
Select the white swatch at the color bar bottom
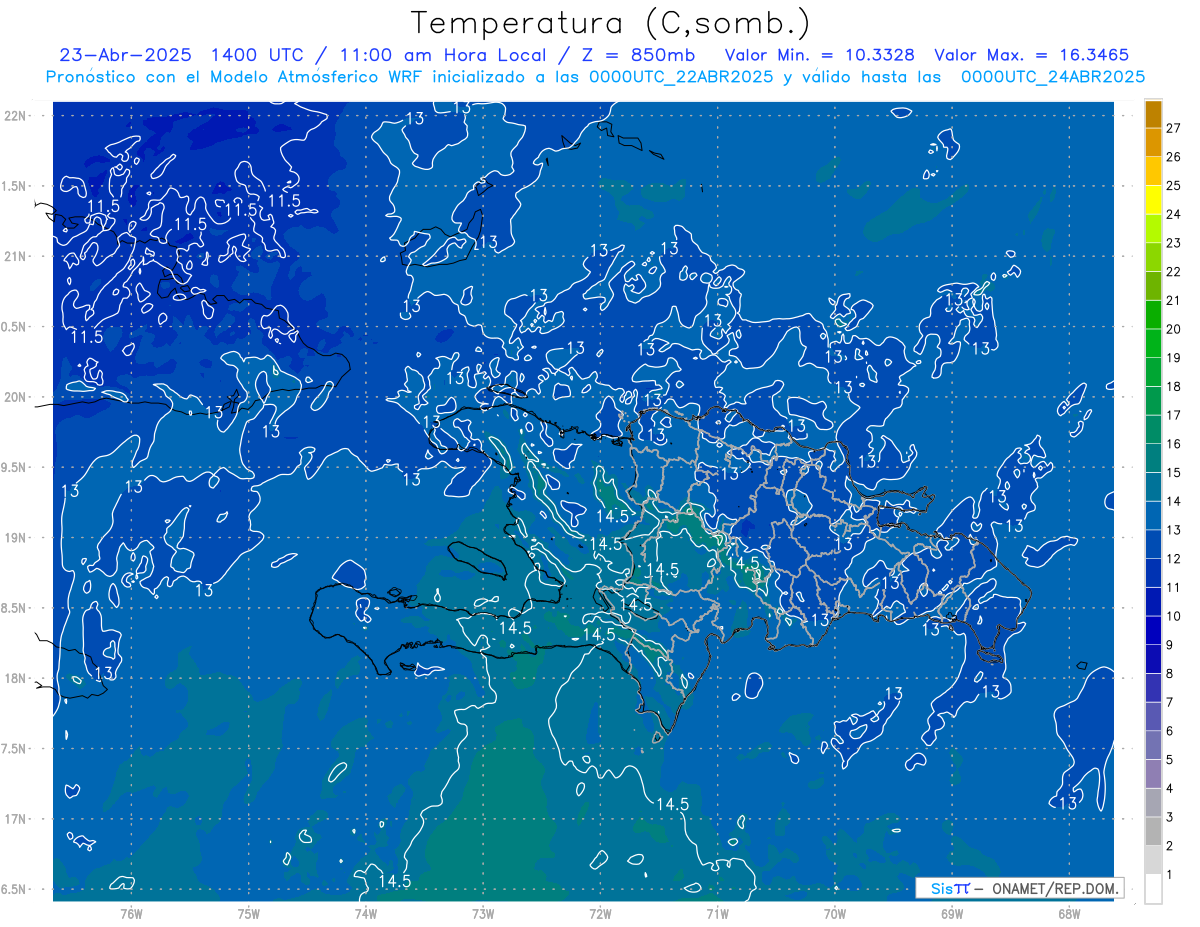(x=1153, y=889)
